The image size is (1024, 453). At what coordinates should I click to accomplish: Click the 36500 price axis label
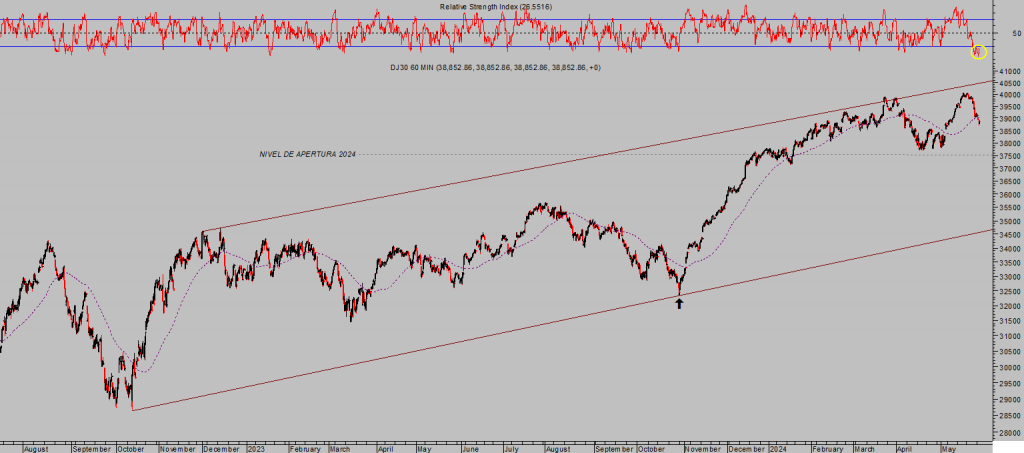pos(1010,181)
